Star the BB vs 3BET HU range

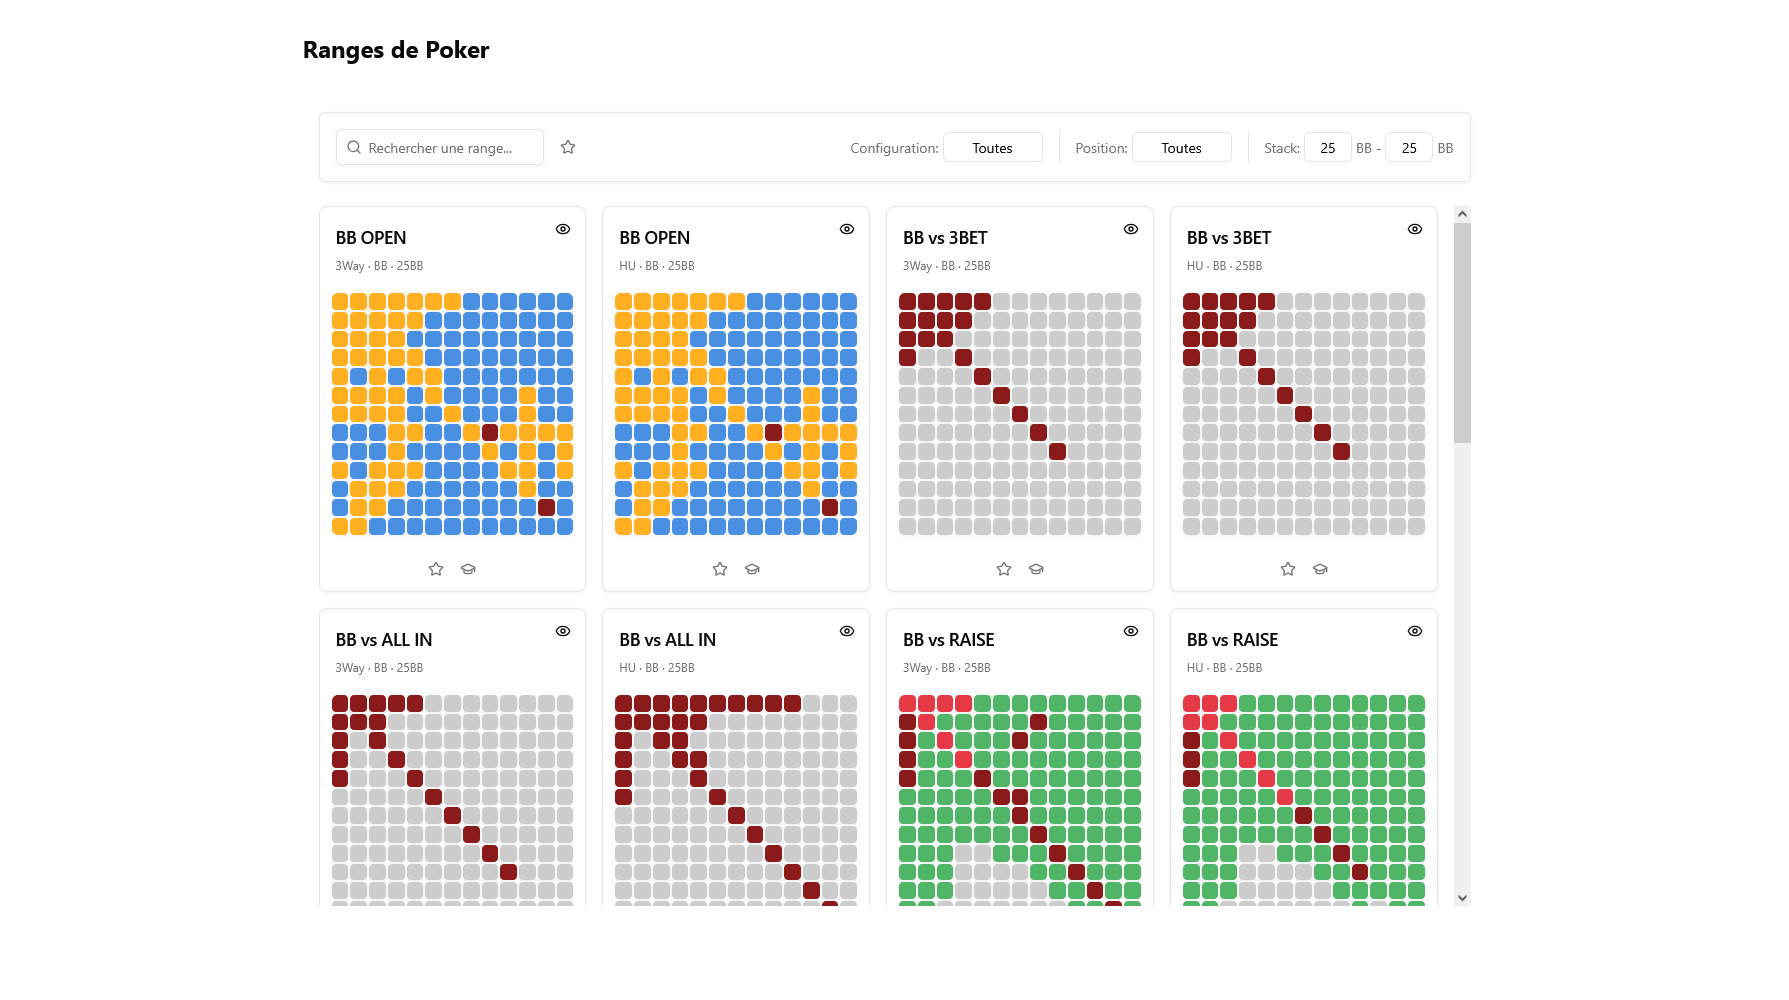click(x=1288, y=569)
